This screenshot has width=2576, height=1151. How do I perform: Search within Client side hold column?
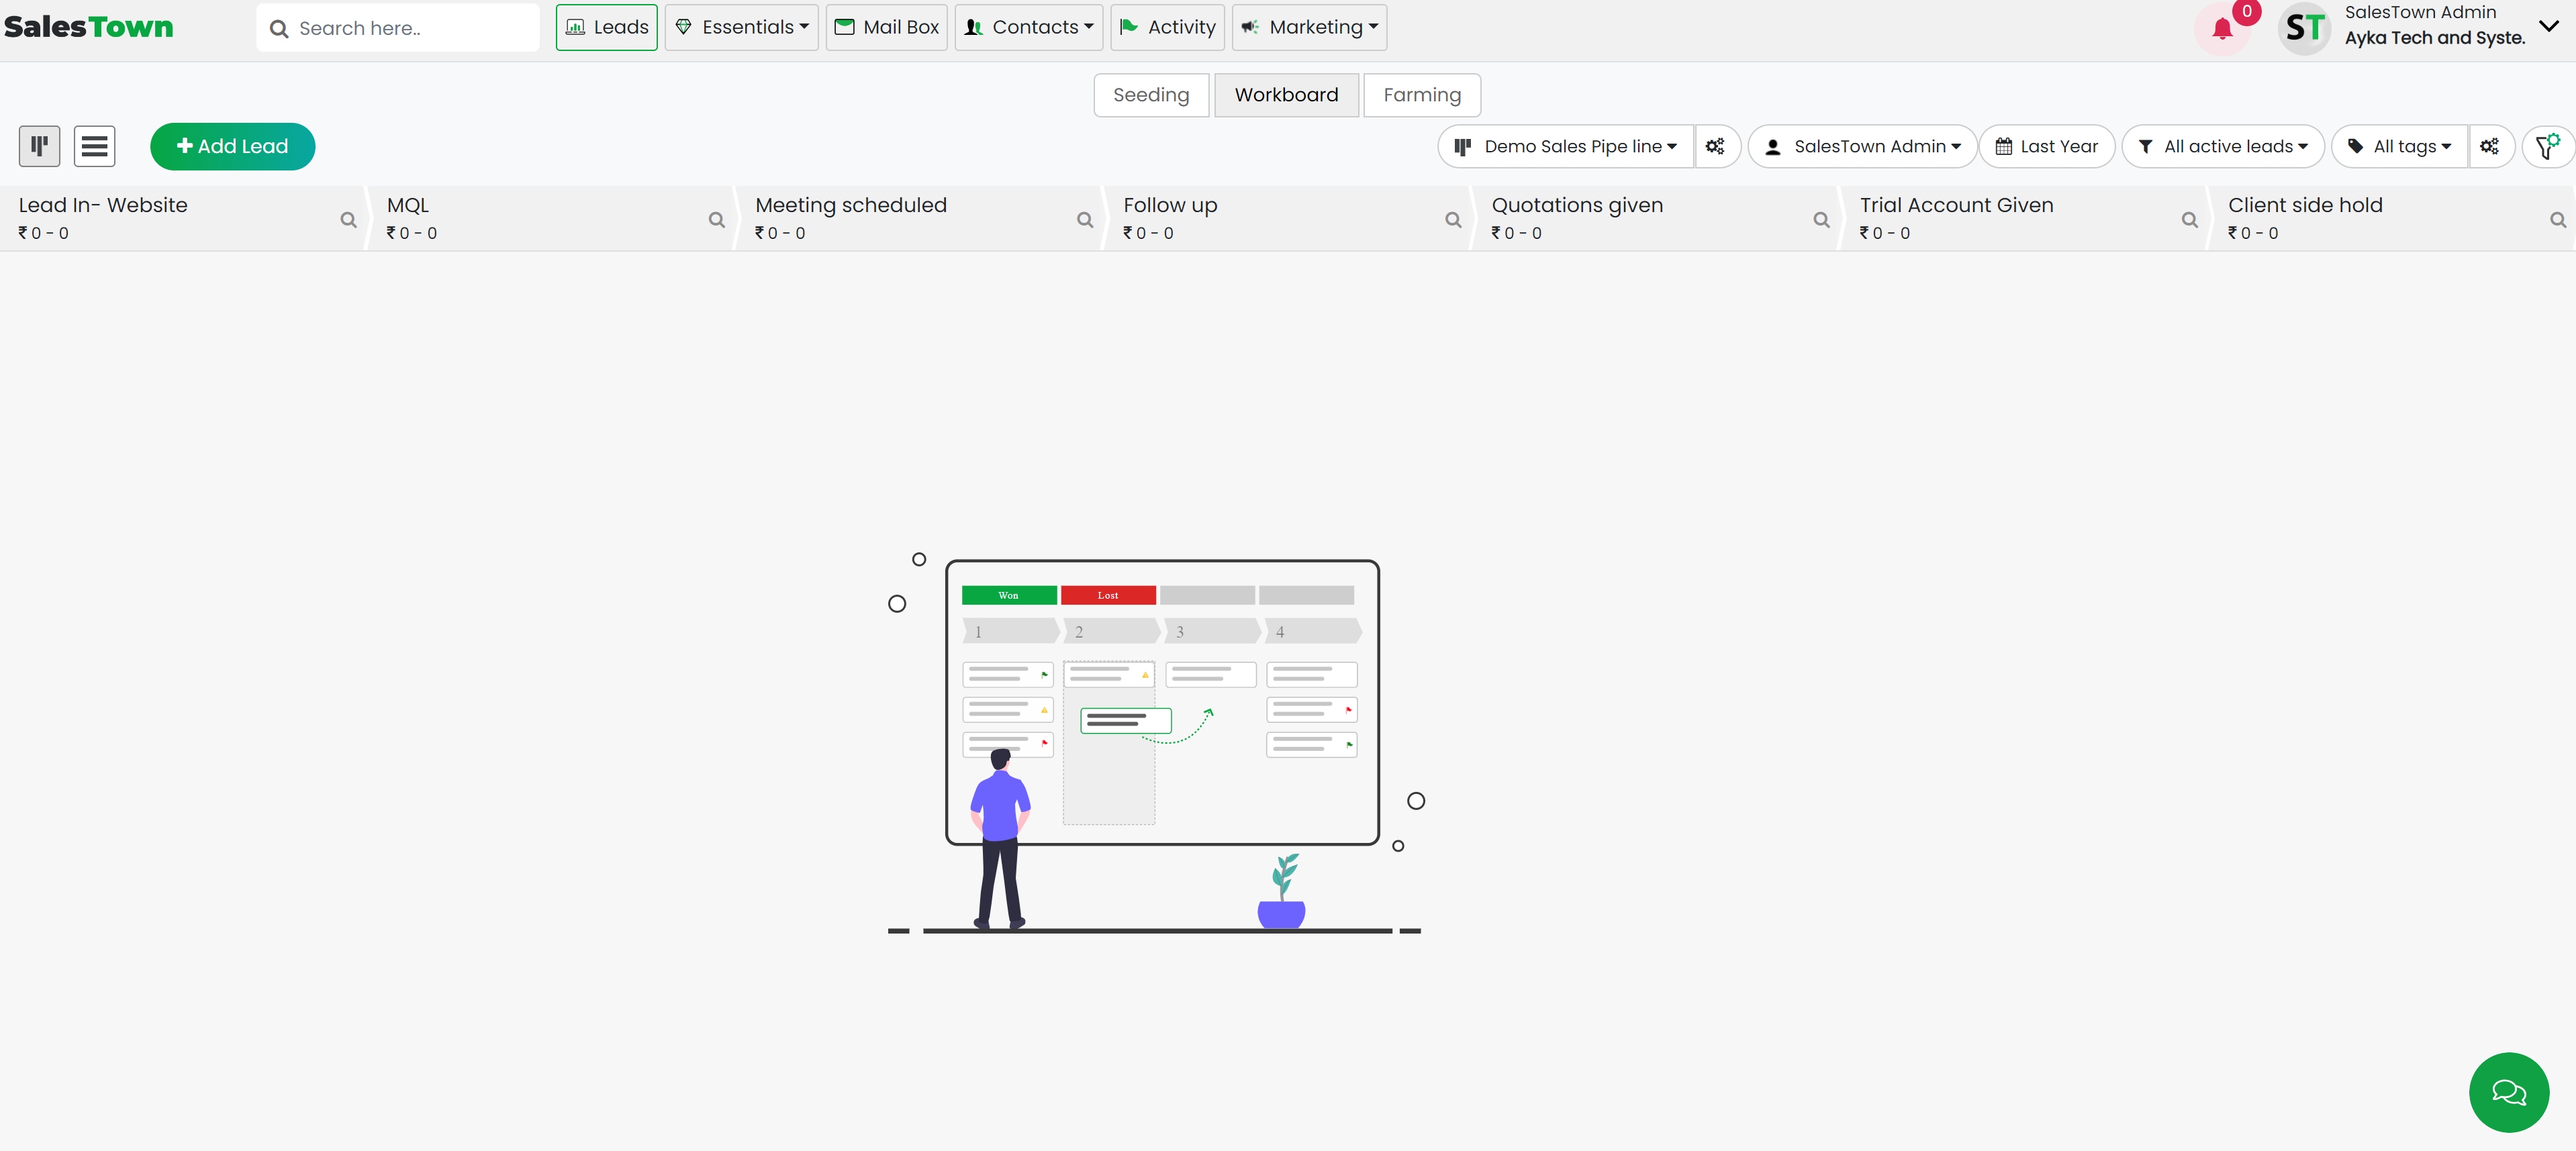click(x=2557, y=220)
